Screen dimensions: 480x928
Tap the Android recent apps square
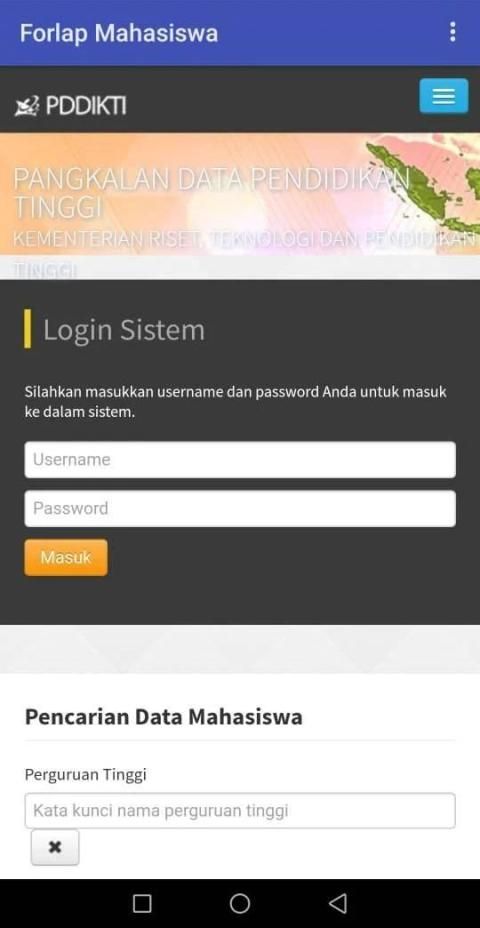click(142, 904)
